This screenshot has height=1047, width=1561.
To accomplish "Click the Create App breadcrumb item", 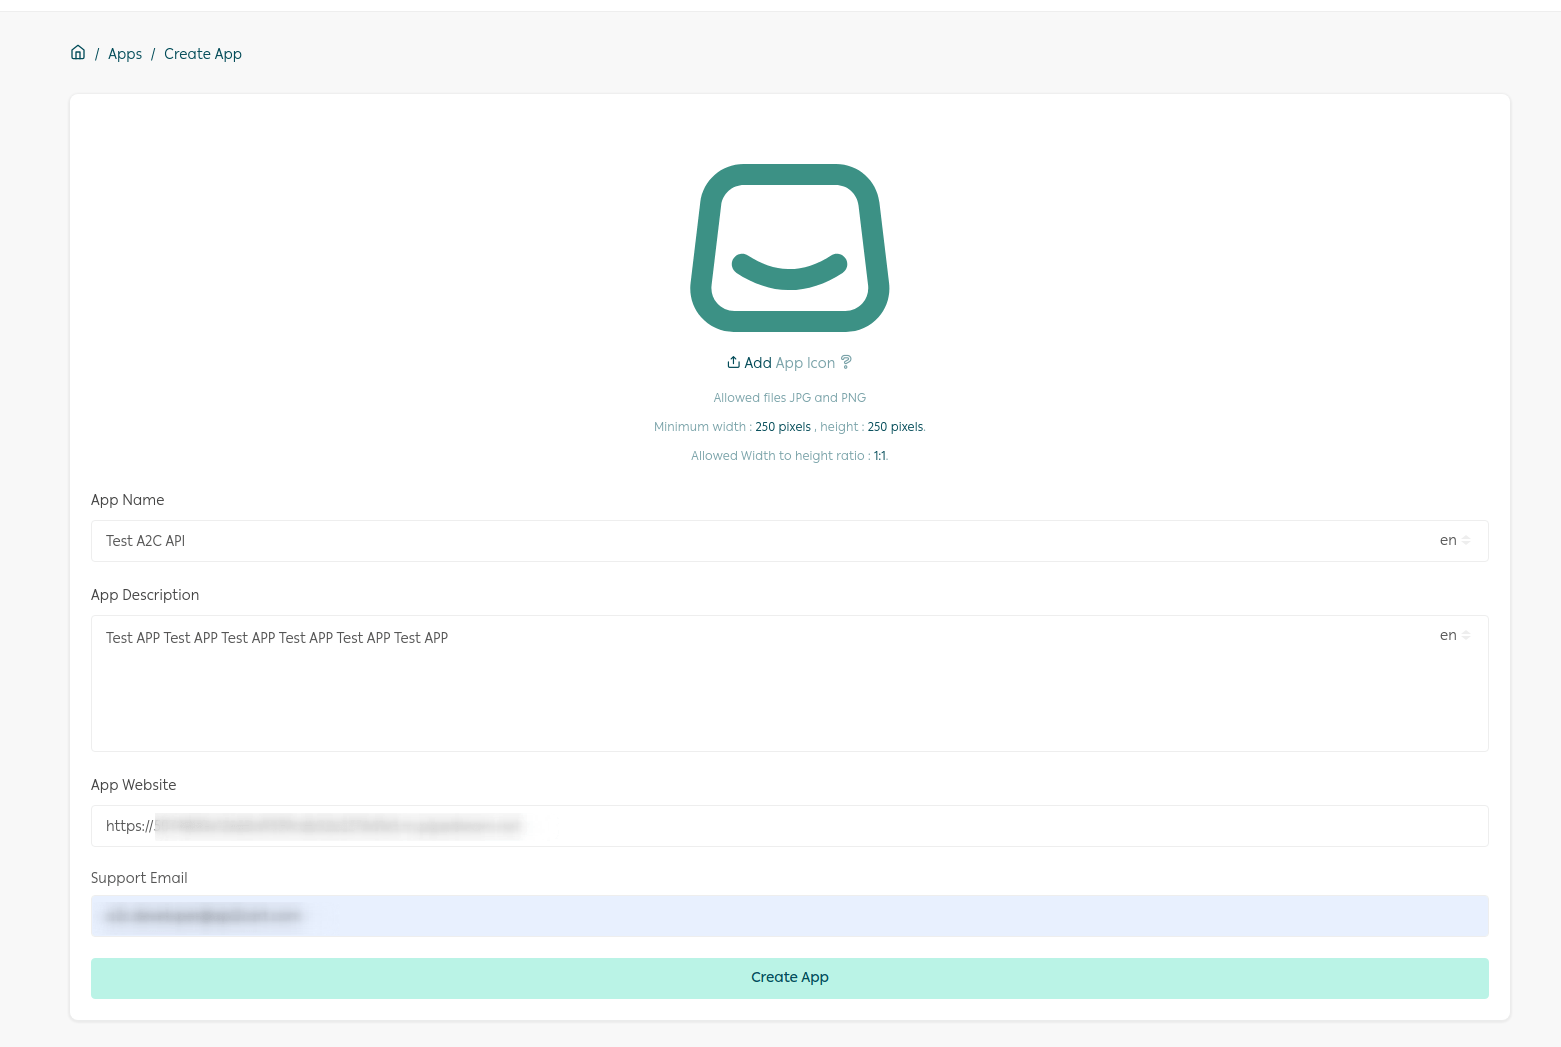I will 203,54.
